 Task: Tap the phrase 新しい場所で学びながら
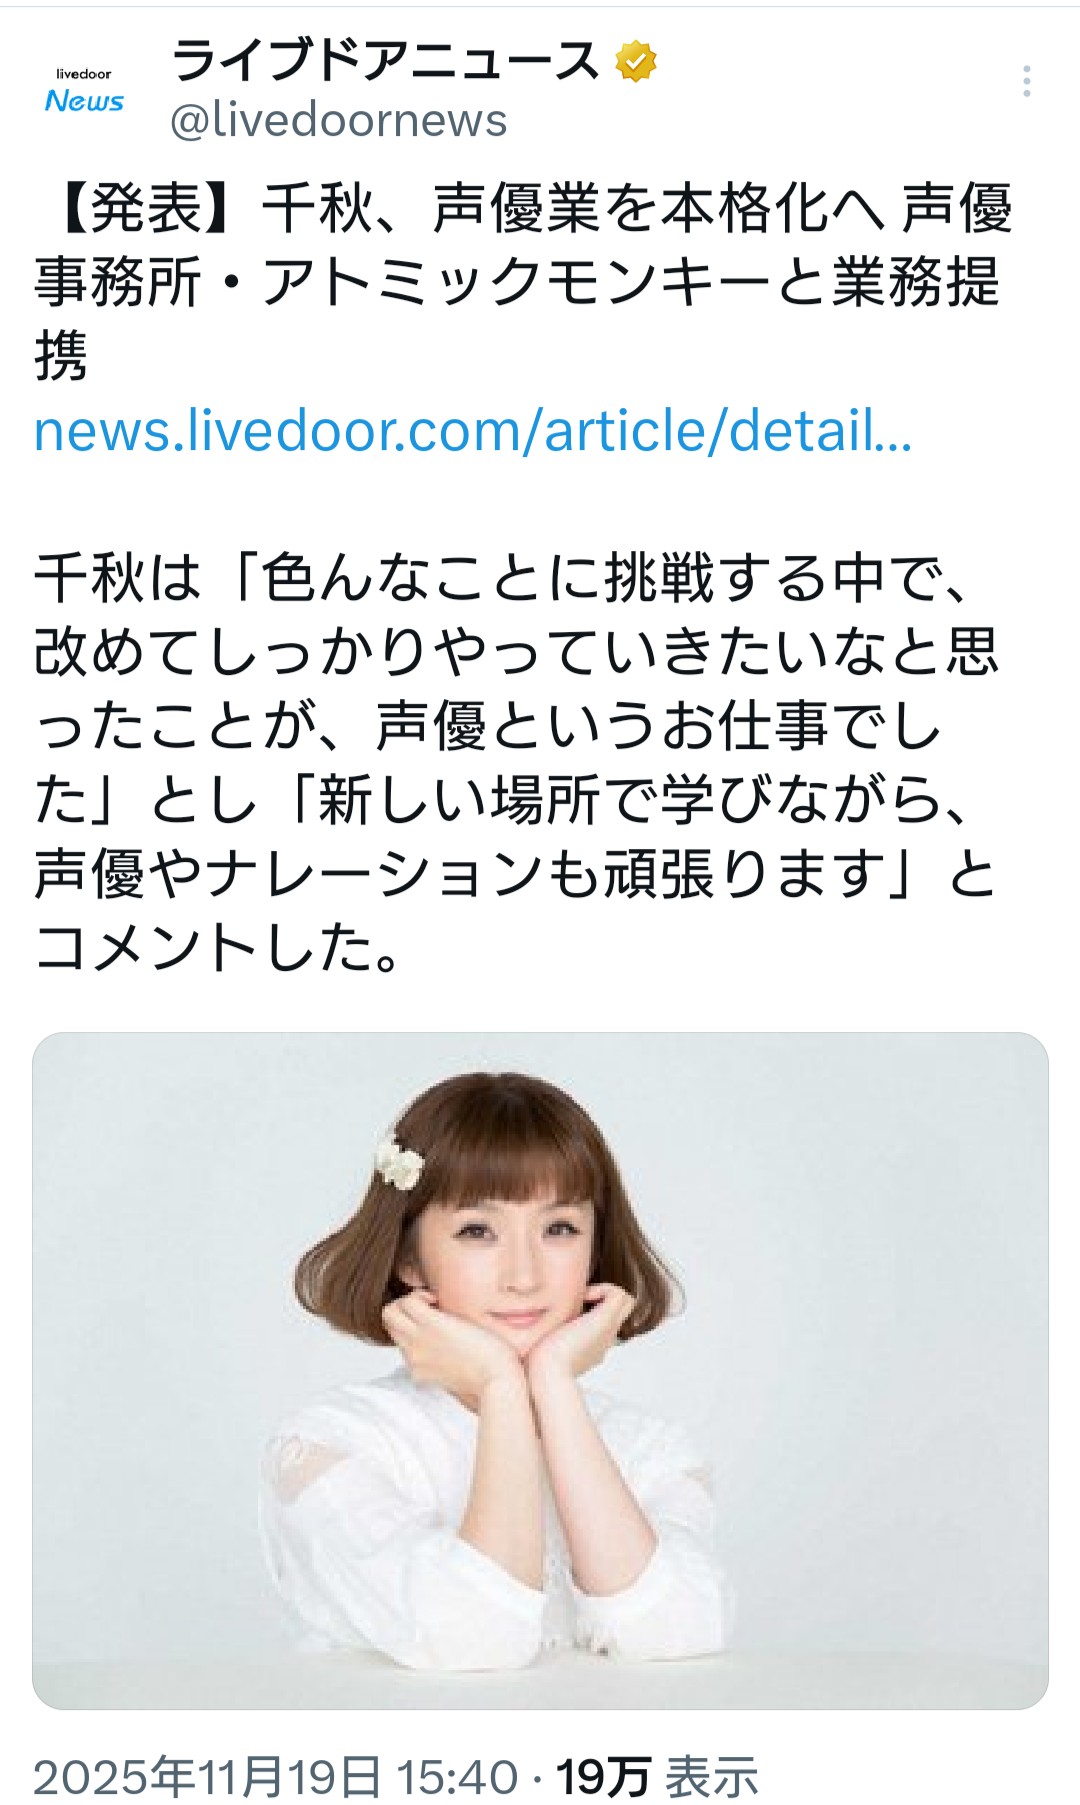629,800
